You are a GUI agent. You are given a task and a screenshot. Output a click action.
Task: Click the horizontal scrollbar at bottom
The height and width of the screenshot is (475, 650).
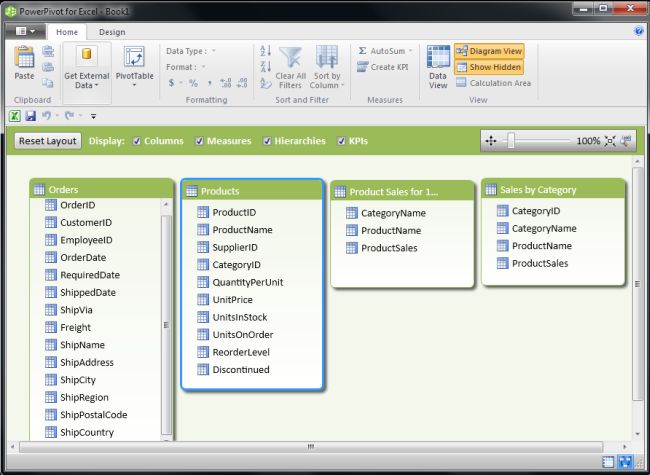311,447
